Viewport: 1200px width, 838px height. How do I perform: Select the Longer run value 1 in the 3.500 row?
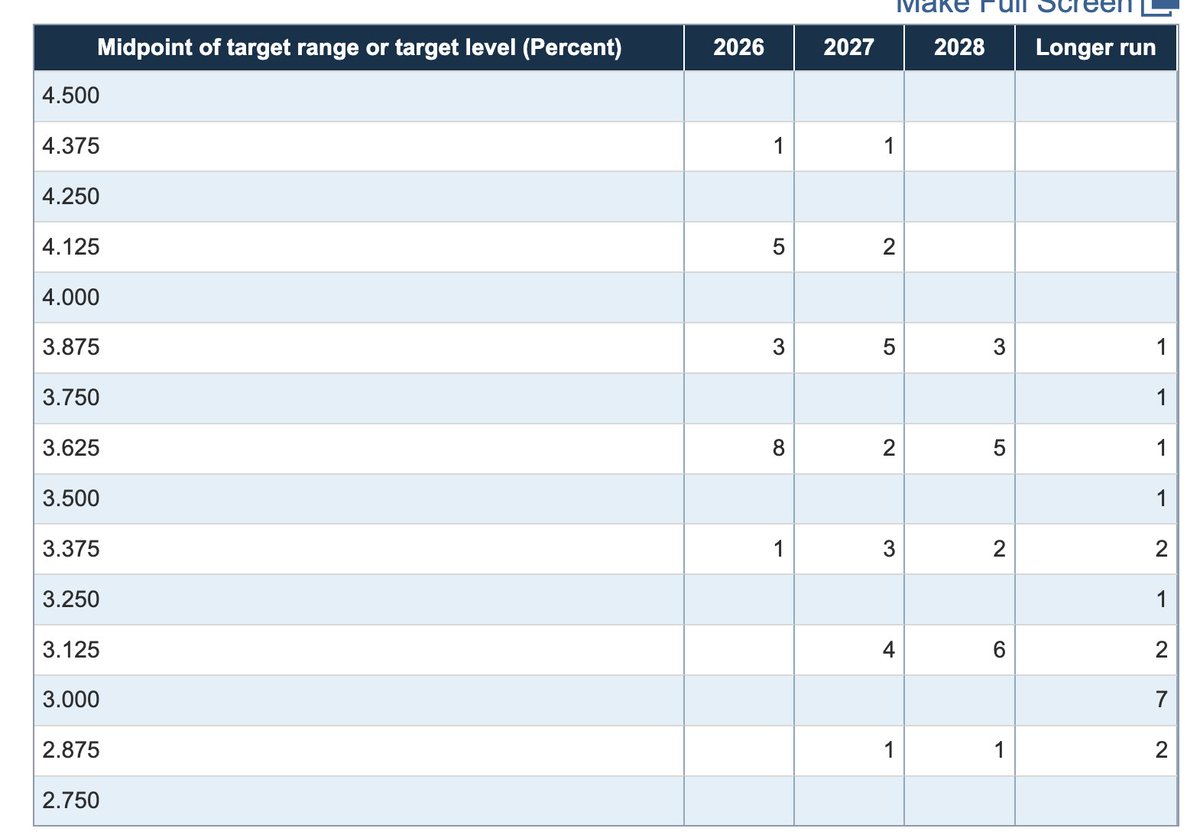(1161, 499)
